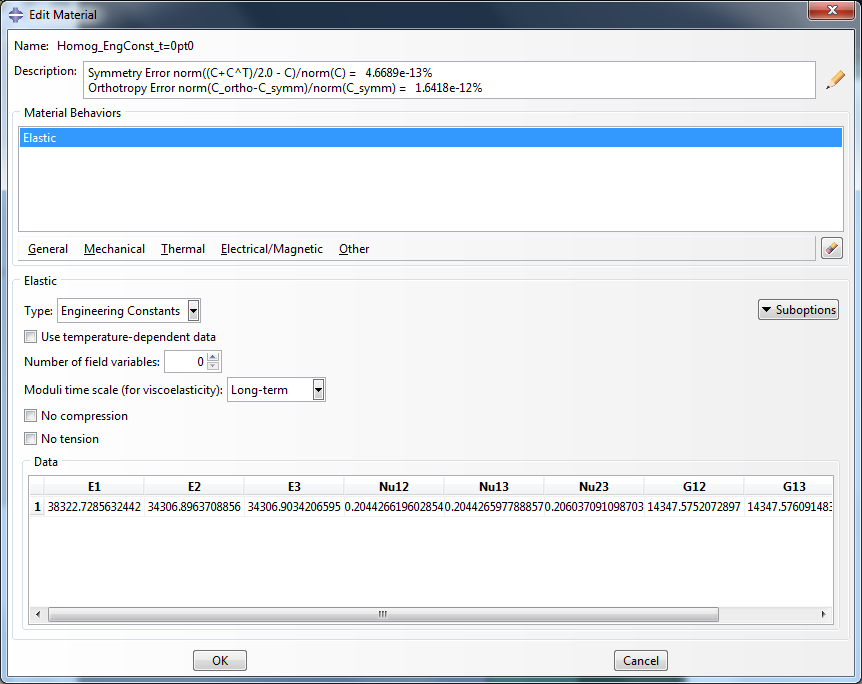Click the pencil icon to edit the Description

click(x=836, y=80)
